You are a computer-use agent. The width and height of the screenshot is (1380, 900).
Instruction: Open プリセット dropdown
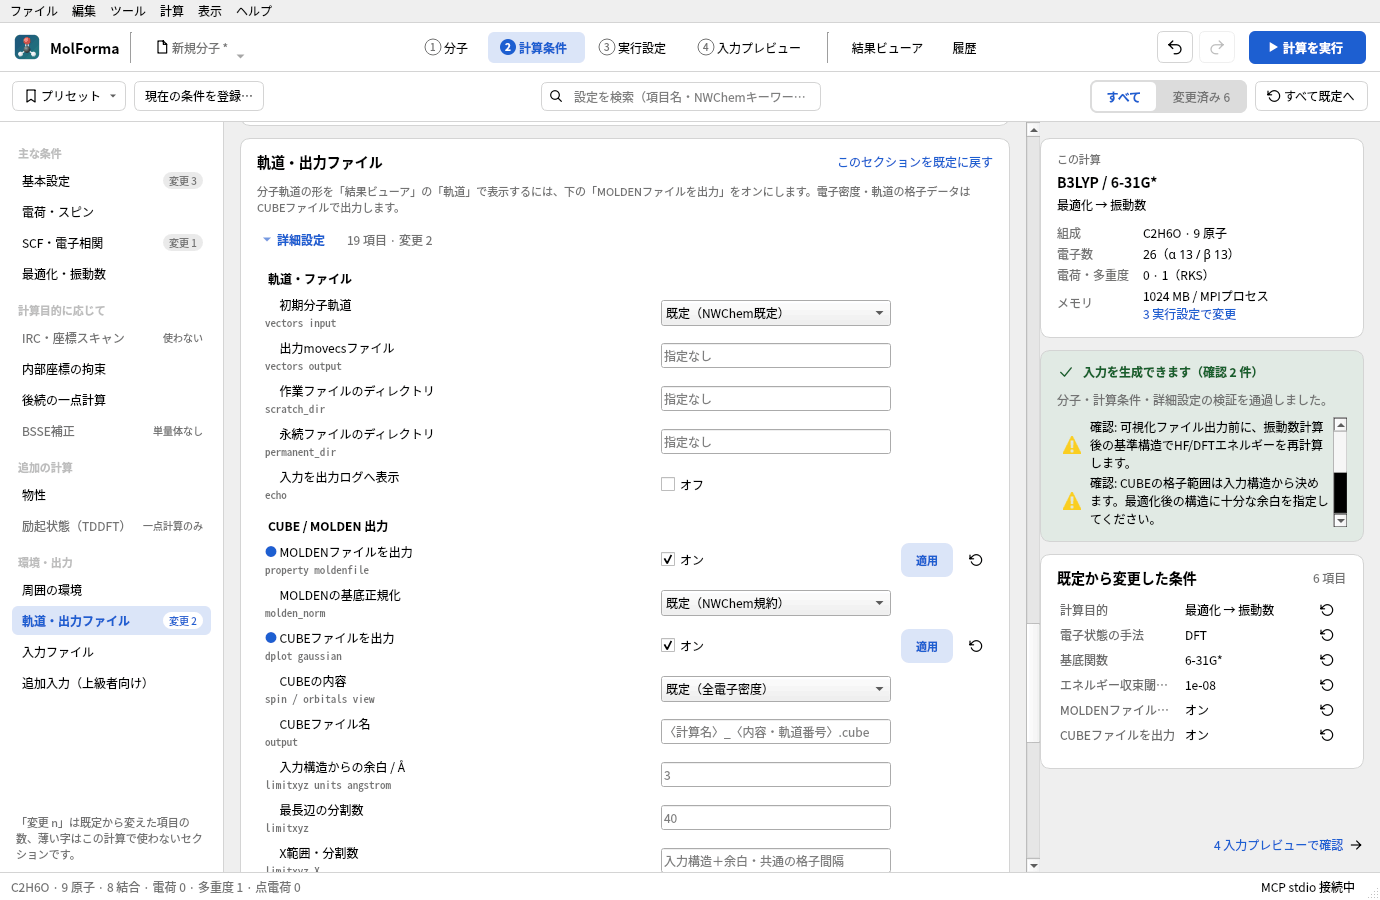click(69, 96)
